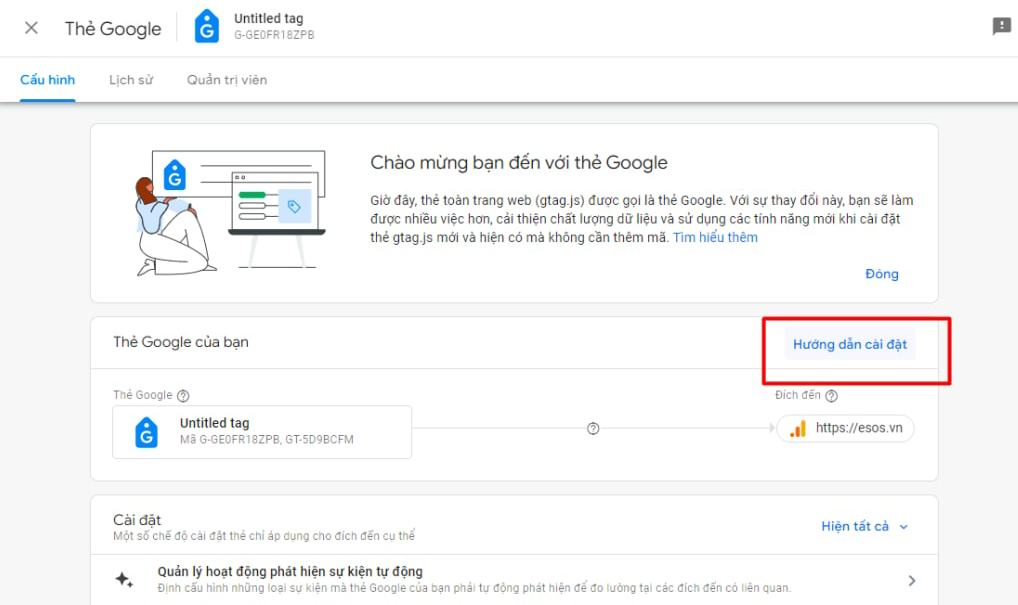Click the Chào mừng bạn đến với thẻ Google heading
The height and width of the screenshot is (605, 1018).
click(x=519, y=162)
